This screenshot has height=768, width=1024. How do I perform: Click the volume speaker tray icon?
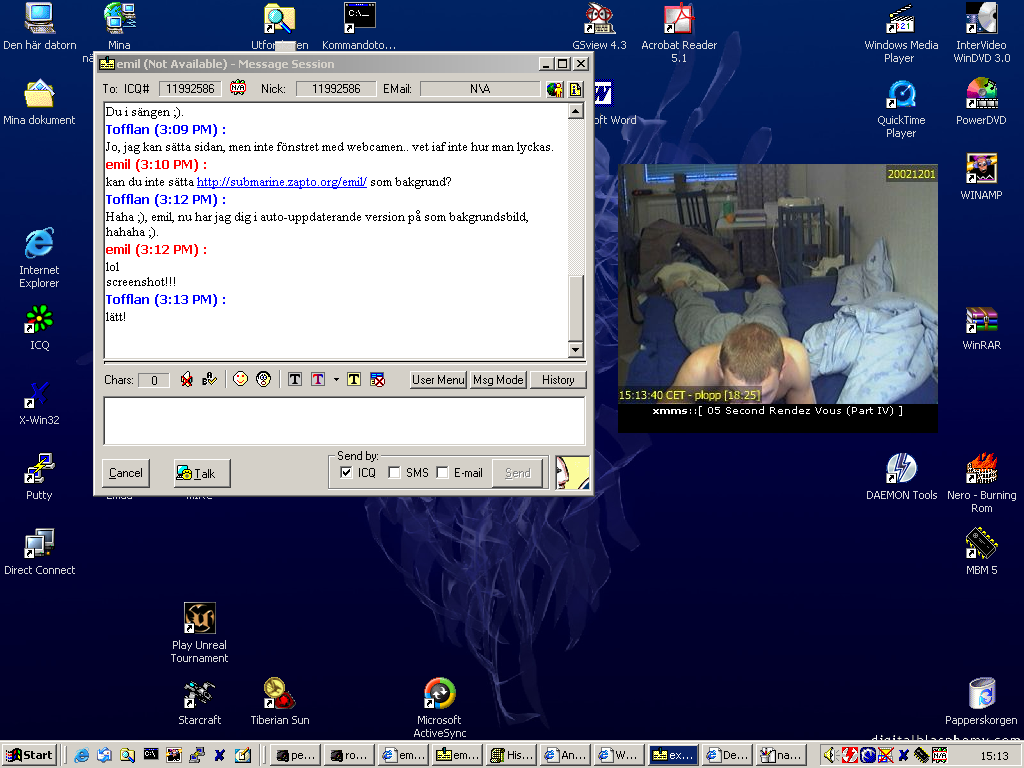click(831, 756)
